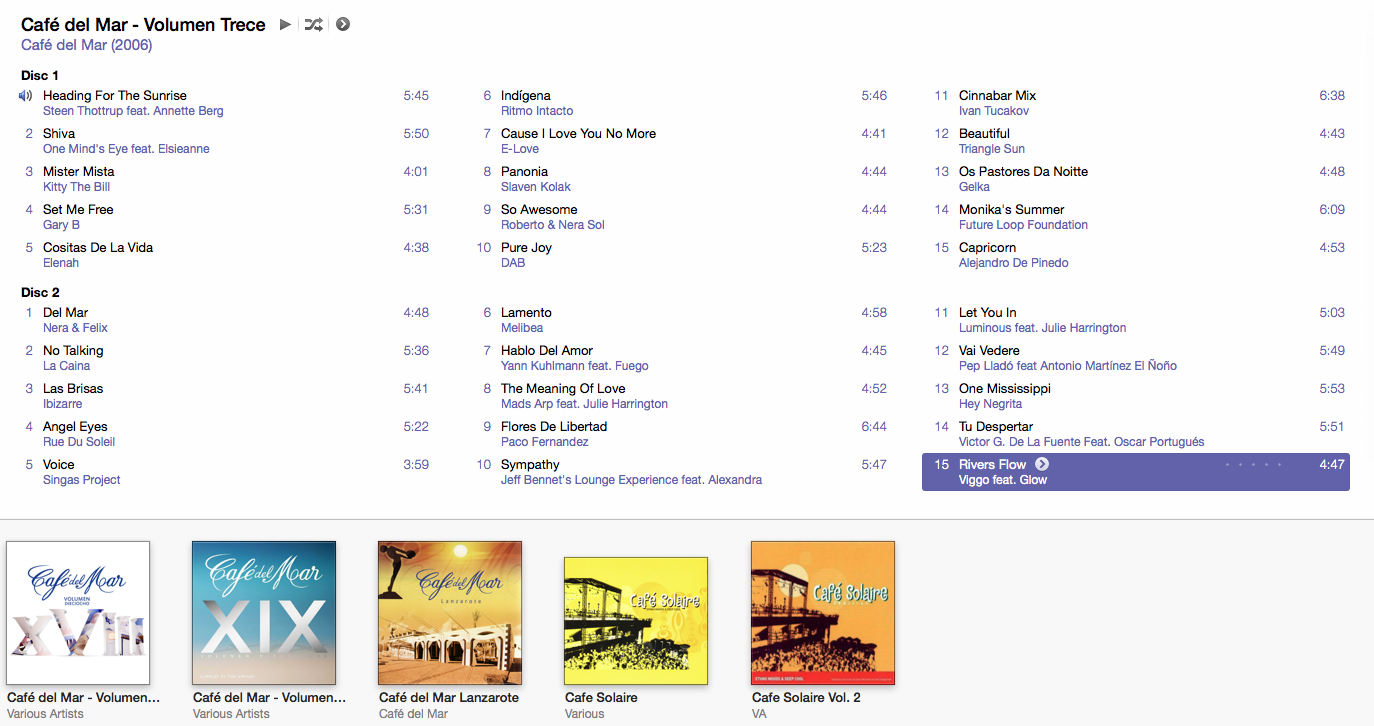The height and width of the screenshot is (726, 1374).
Task: Rate Rivers Flow using the star dots
Action: point(1253,465)
